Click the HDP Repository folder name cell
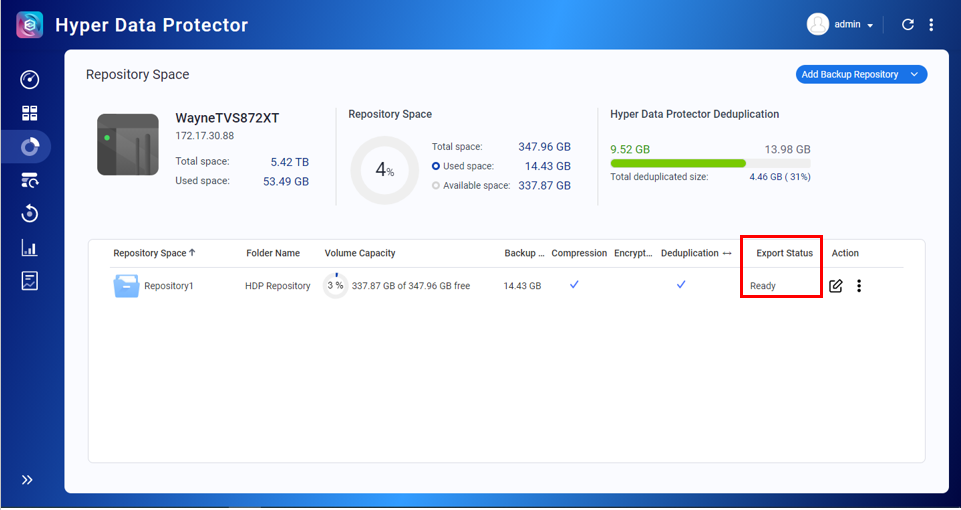This screenshot has height=510, width=961. 278,286
